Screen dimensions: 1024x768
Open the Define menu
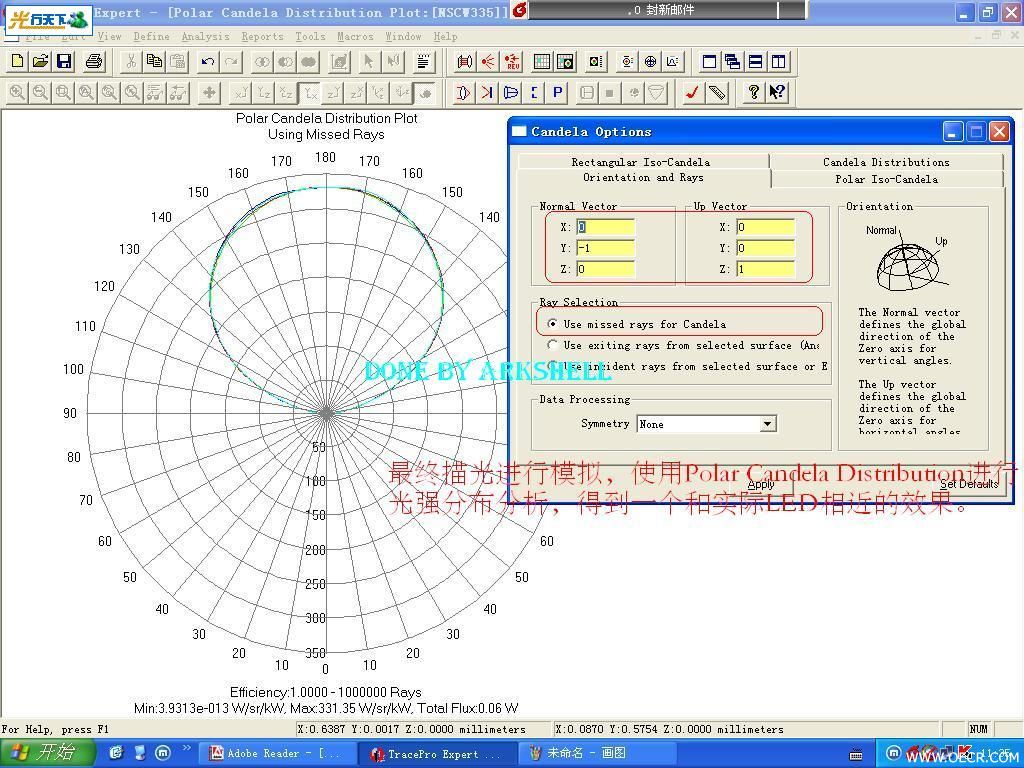click(x=152, y=37)
